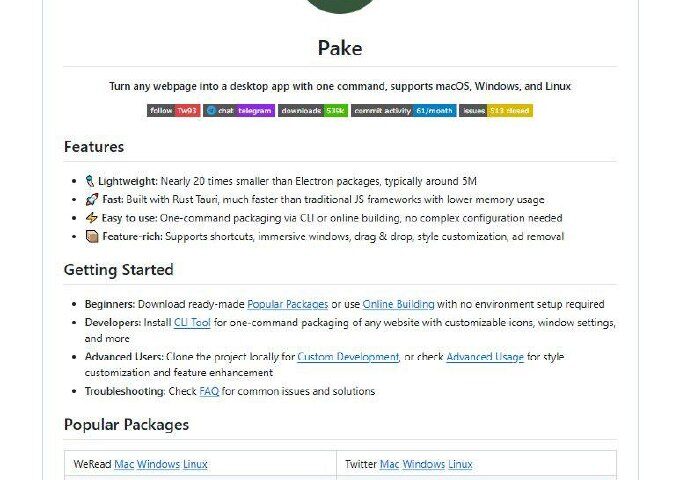Click the green Pake logo at top
687x480 pixels.
pos(340,5)
